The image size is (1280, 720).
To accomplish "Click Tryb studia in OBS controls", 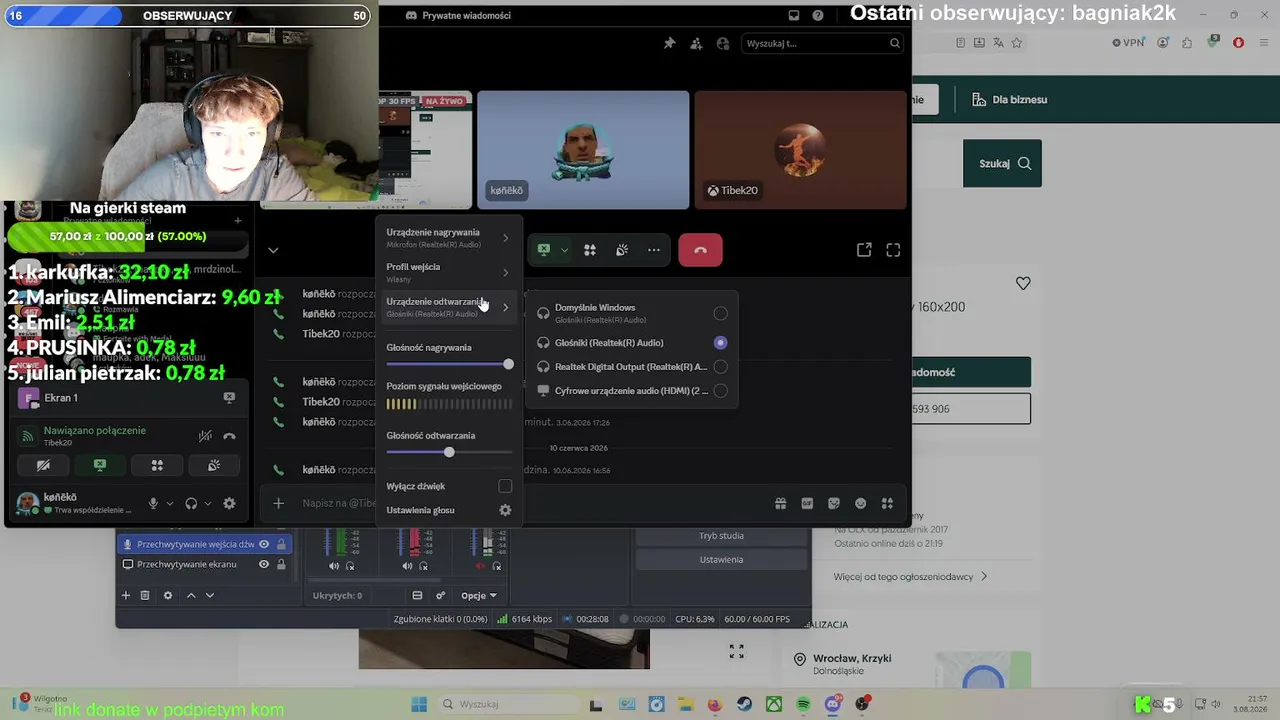I will (721, 536).
